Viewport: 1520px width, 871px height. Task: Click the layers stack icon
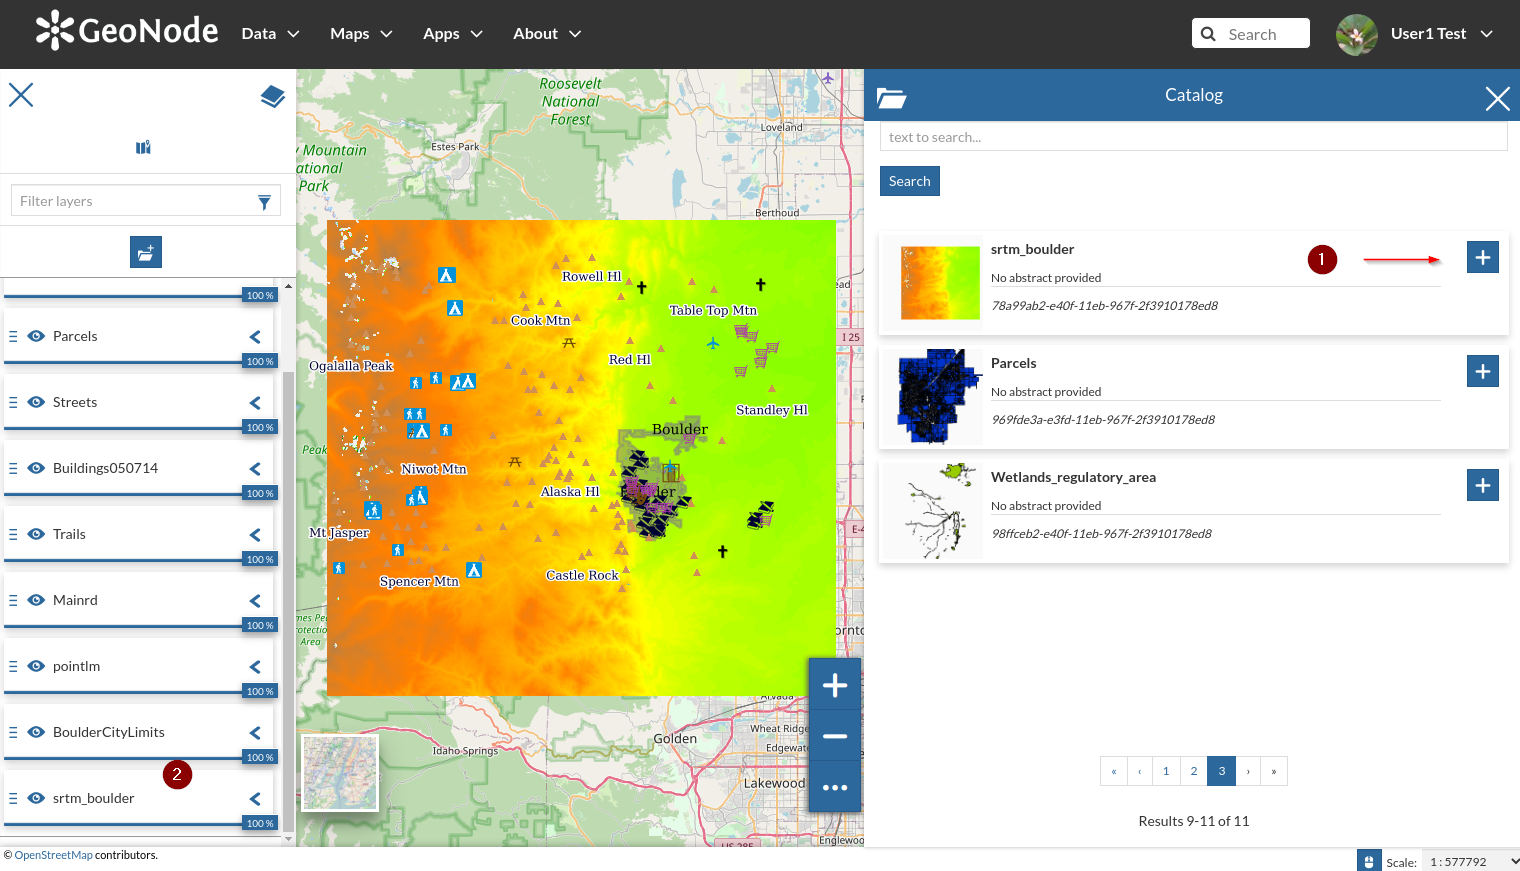[272, 96]
